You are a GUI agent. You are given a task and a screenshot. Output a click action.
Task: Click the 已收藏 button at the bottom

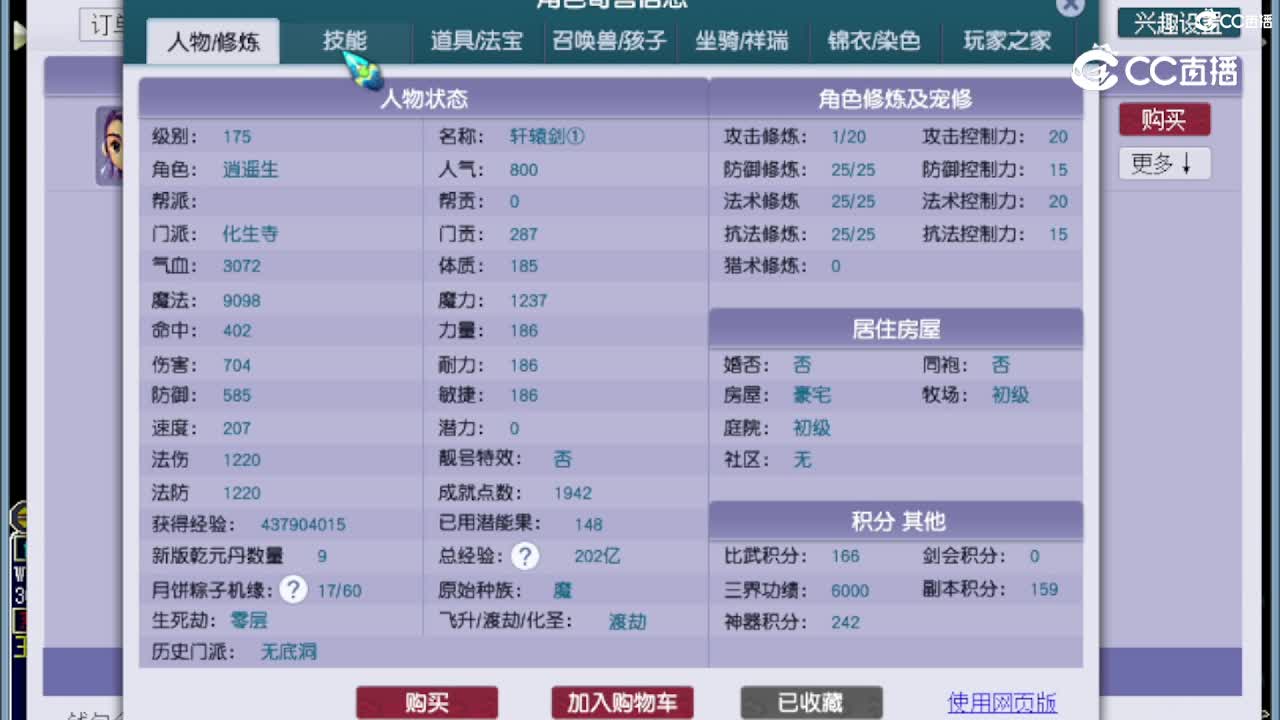[811, 703]
